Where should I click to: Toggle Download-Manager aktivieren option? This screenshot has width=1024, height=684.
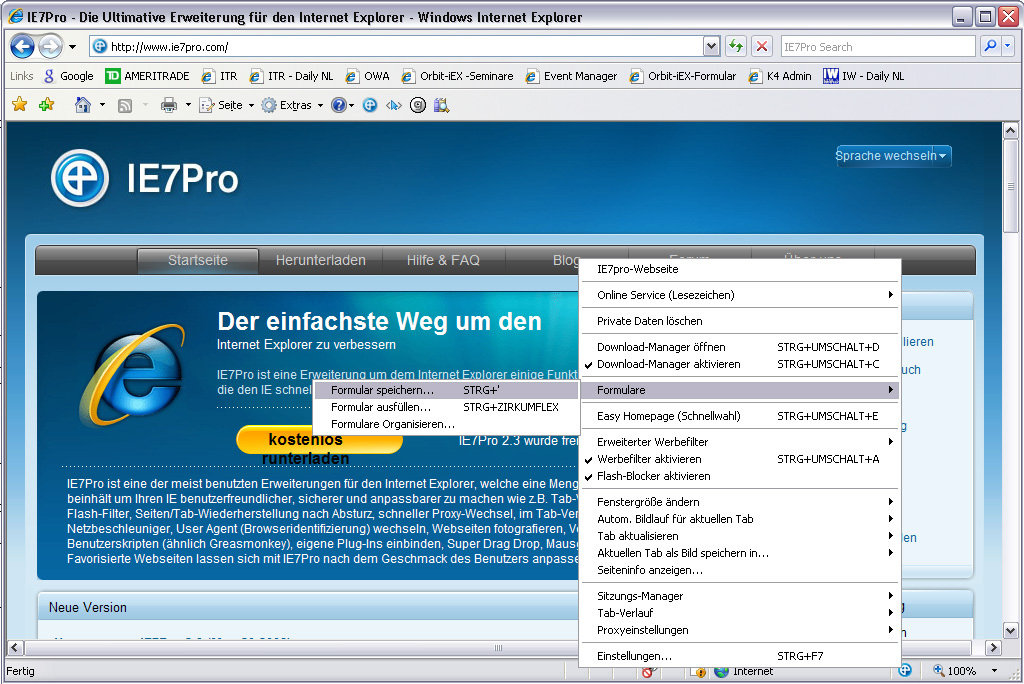738,365
